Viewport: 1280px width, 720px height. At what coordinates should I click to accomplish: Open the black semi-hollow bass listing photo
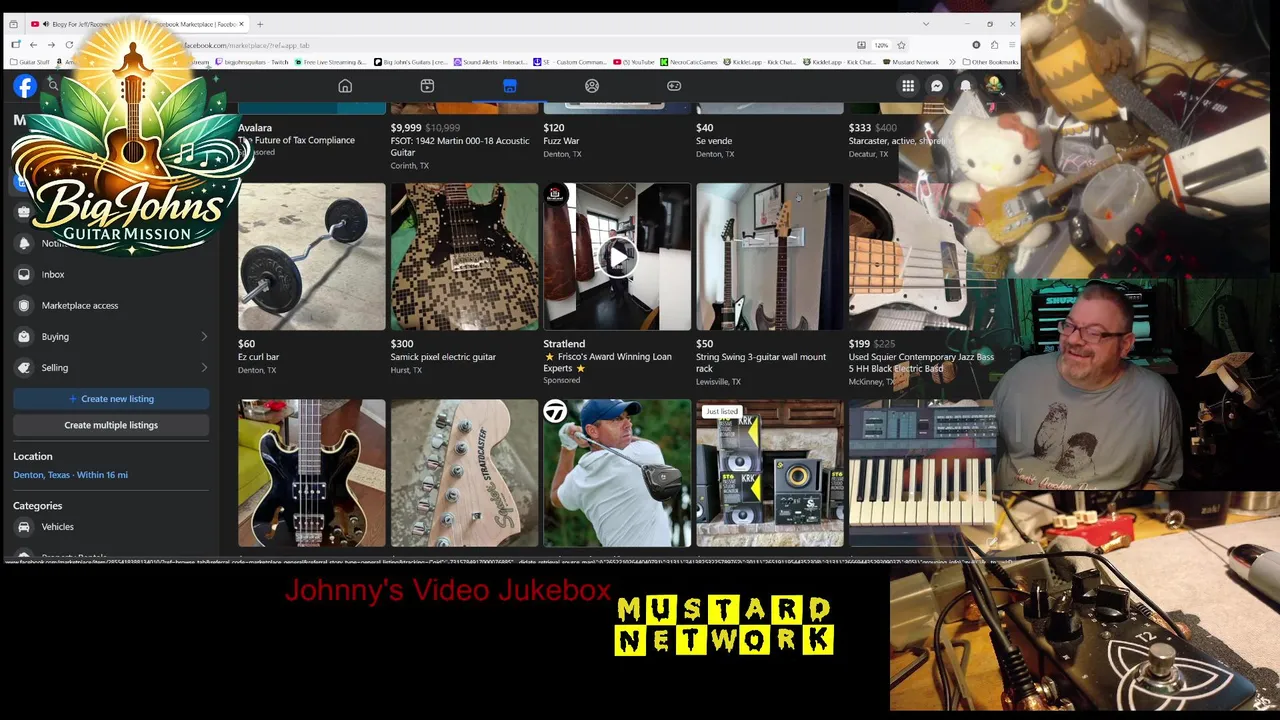pyautogui.click(x=311, y=473)
